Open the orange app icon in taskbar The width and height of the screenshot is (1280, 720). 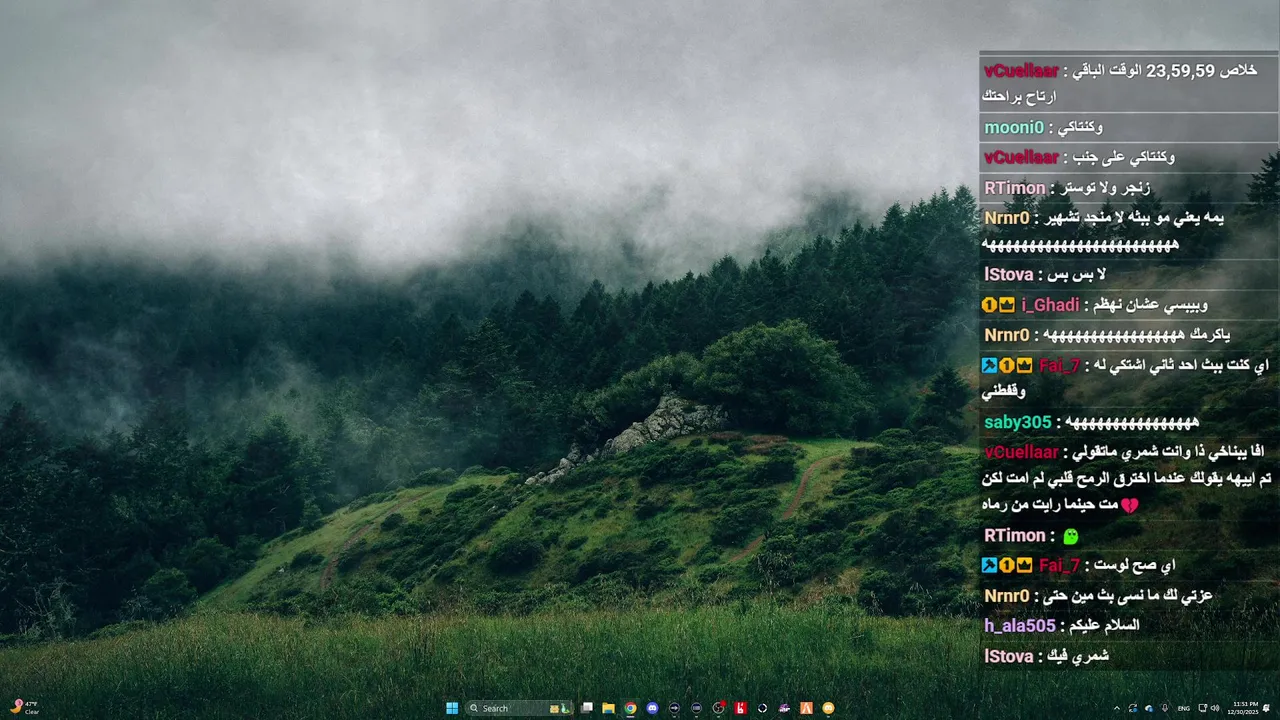tap(806, 708)
